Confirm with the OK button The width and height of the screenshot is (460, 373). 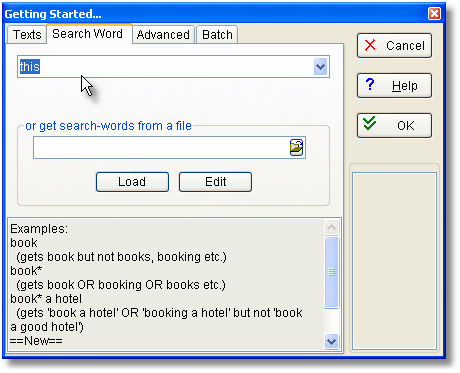click(x=394, y=126)
